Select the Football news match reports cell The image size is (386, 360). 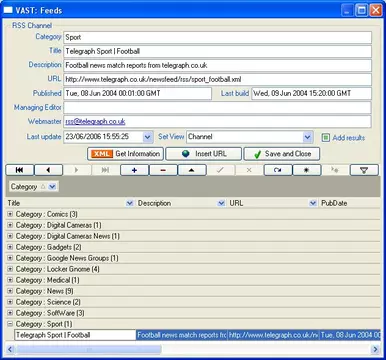pyautogui.click(x=182, y=335)
